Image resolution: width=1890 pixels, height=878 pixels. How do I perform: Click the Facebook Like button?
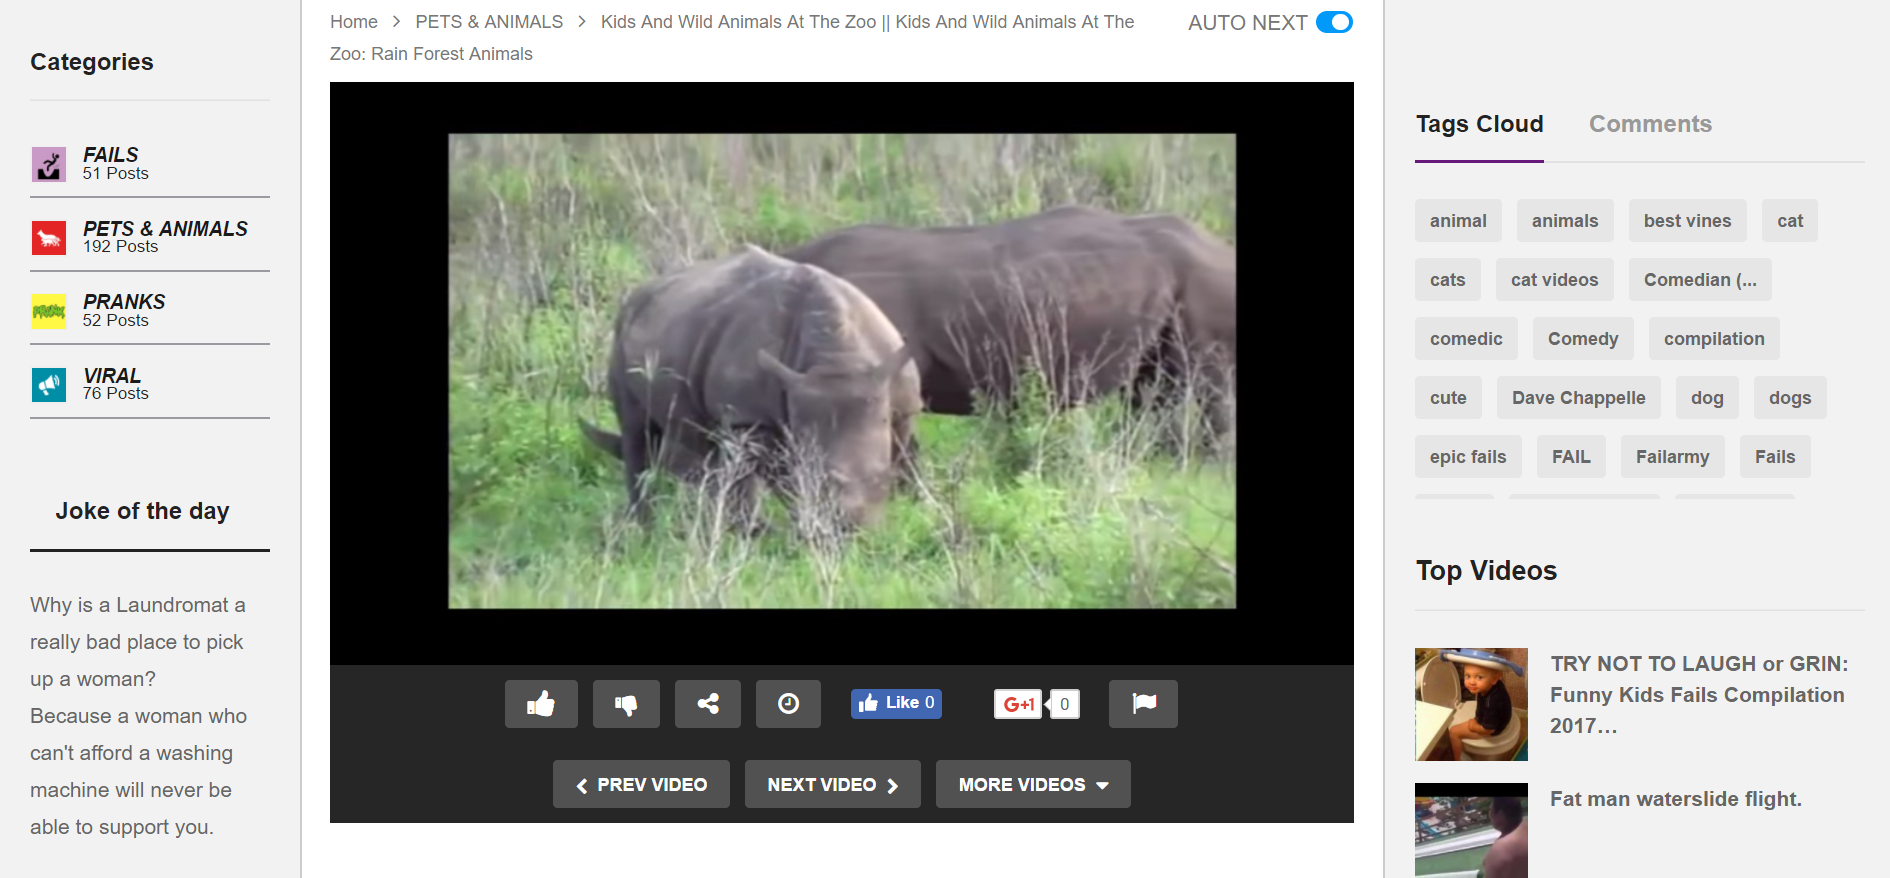tap(896, 703)
